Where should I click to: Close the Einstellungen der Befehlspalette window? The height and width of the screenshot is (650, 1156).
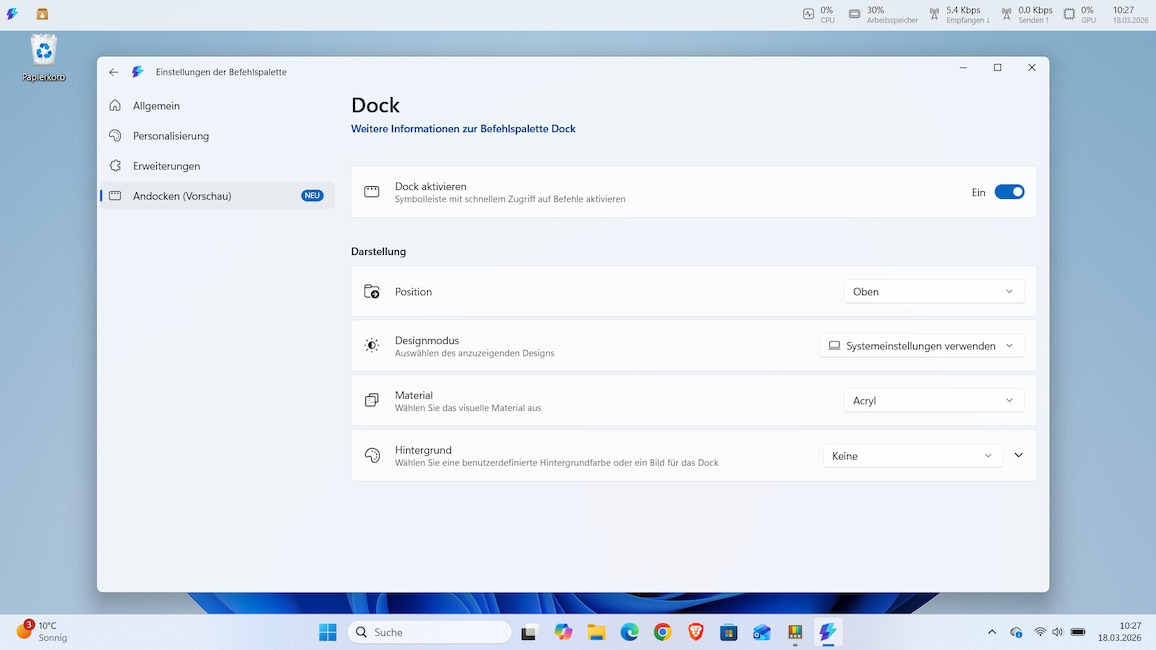point(1031,67)
